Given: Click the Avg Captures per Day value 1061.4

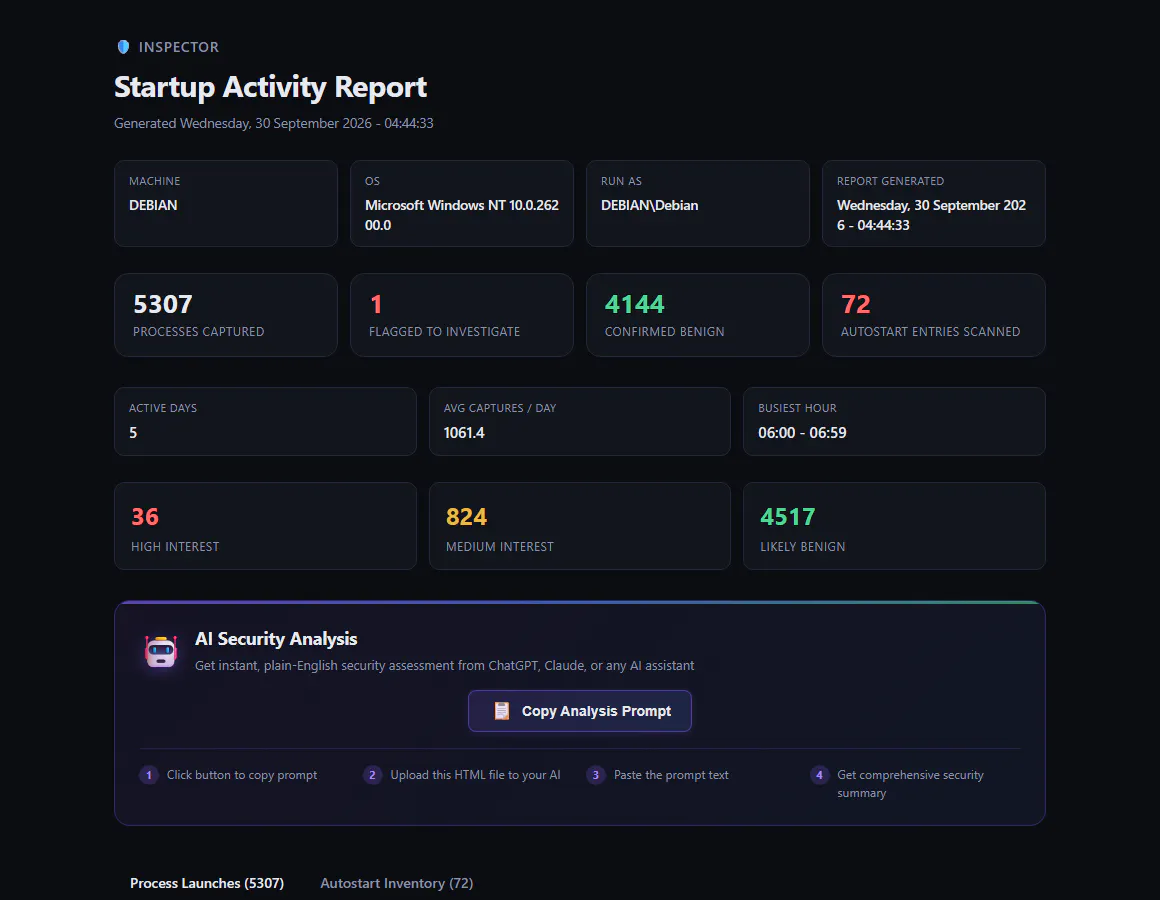Looking at the screenshot, I should tap(464, 433).
